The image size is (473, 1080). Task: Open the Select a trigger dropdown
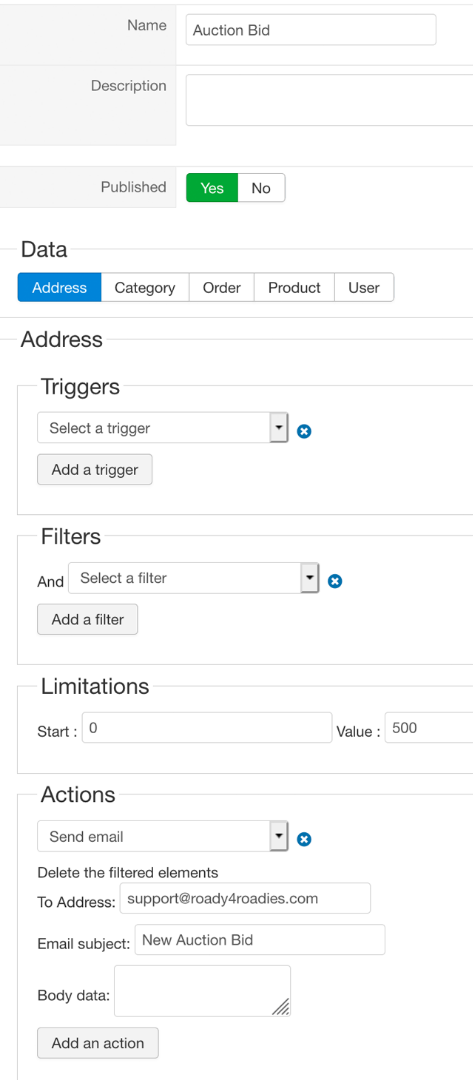[x=162, y=428]
